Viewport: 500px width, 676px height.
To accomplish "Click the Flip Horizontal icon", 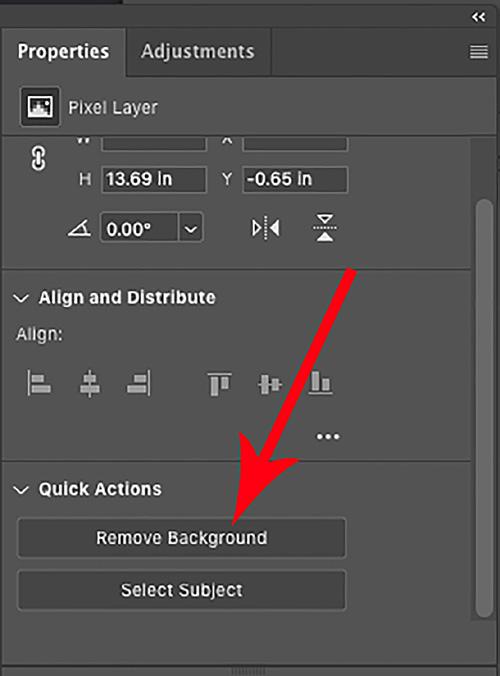I will (266, 228).
